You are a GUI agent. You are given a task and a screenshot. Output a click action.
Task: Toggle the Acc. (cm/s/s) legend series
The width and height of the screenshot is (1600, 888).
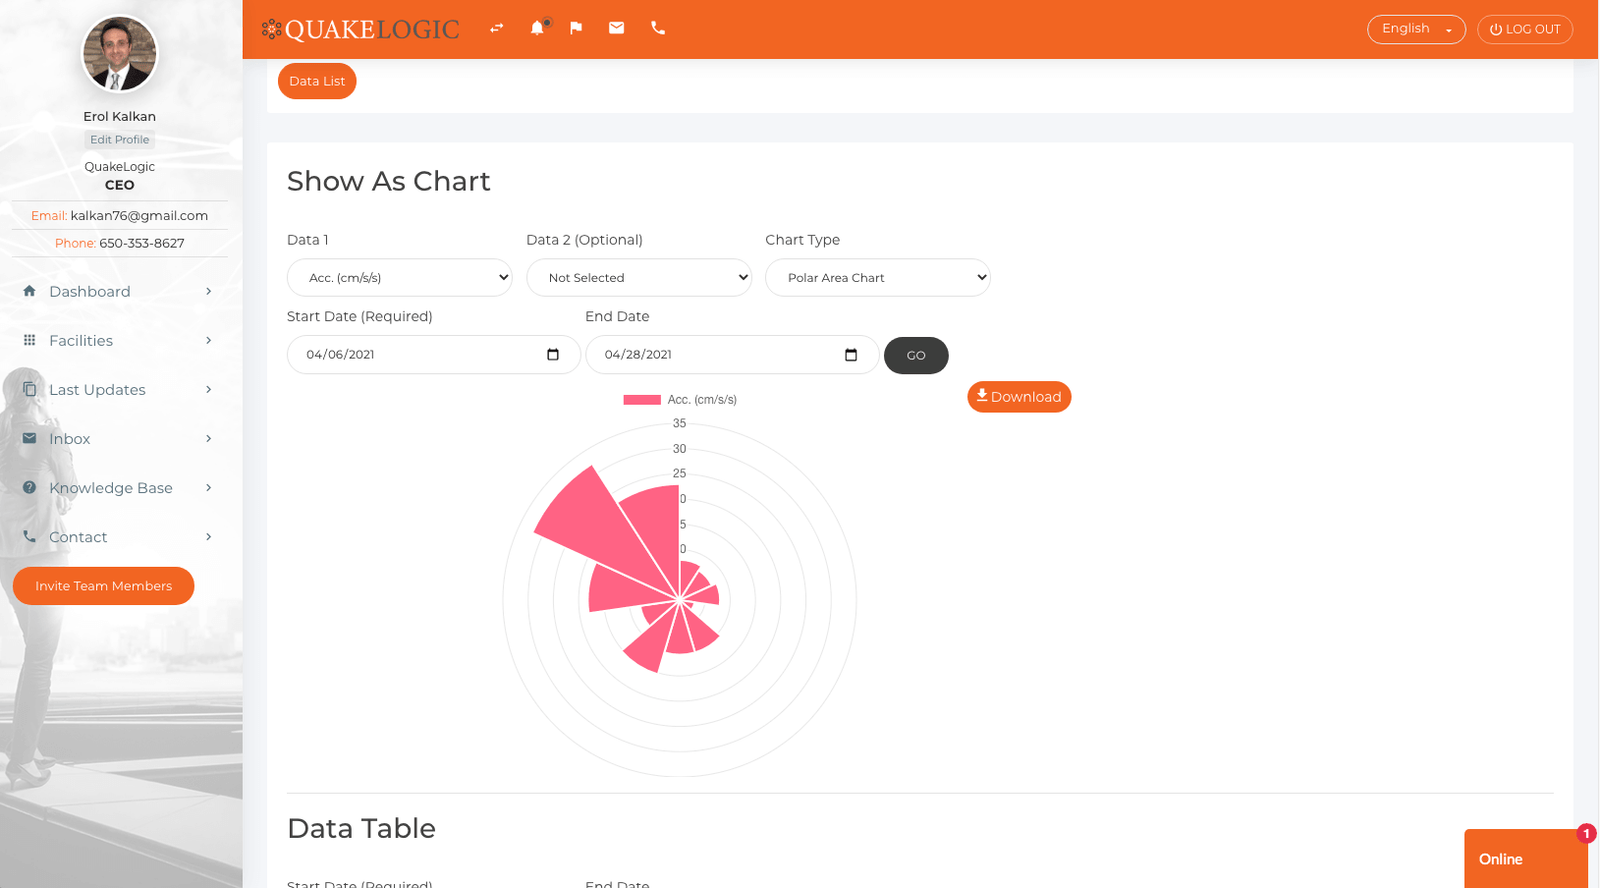pos(680,400)
